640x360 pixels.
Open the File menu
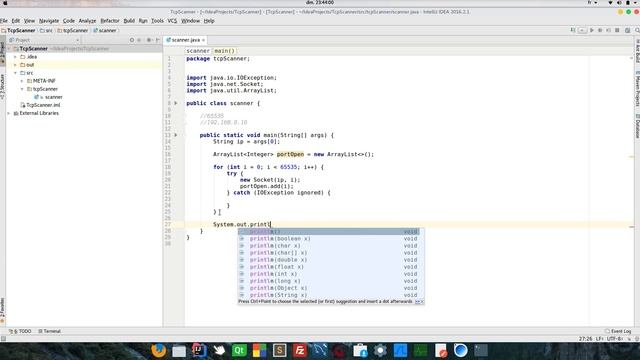pos(4,21)
